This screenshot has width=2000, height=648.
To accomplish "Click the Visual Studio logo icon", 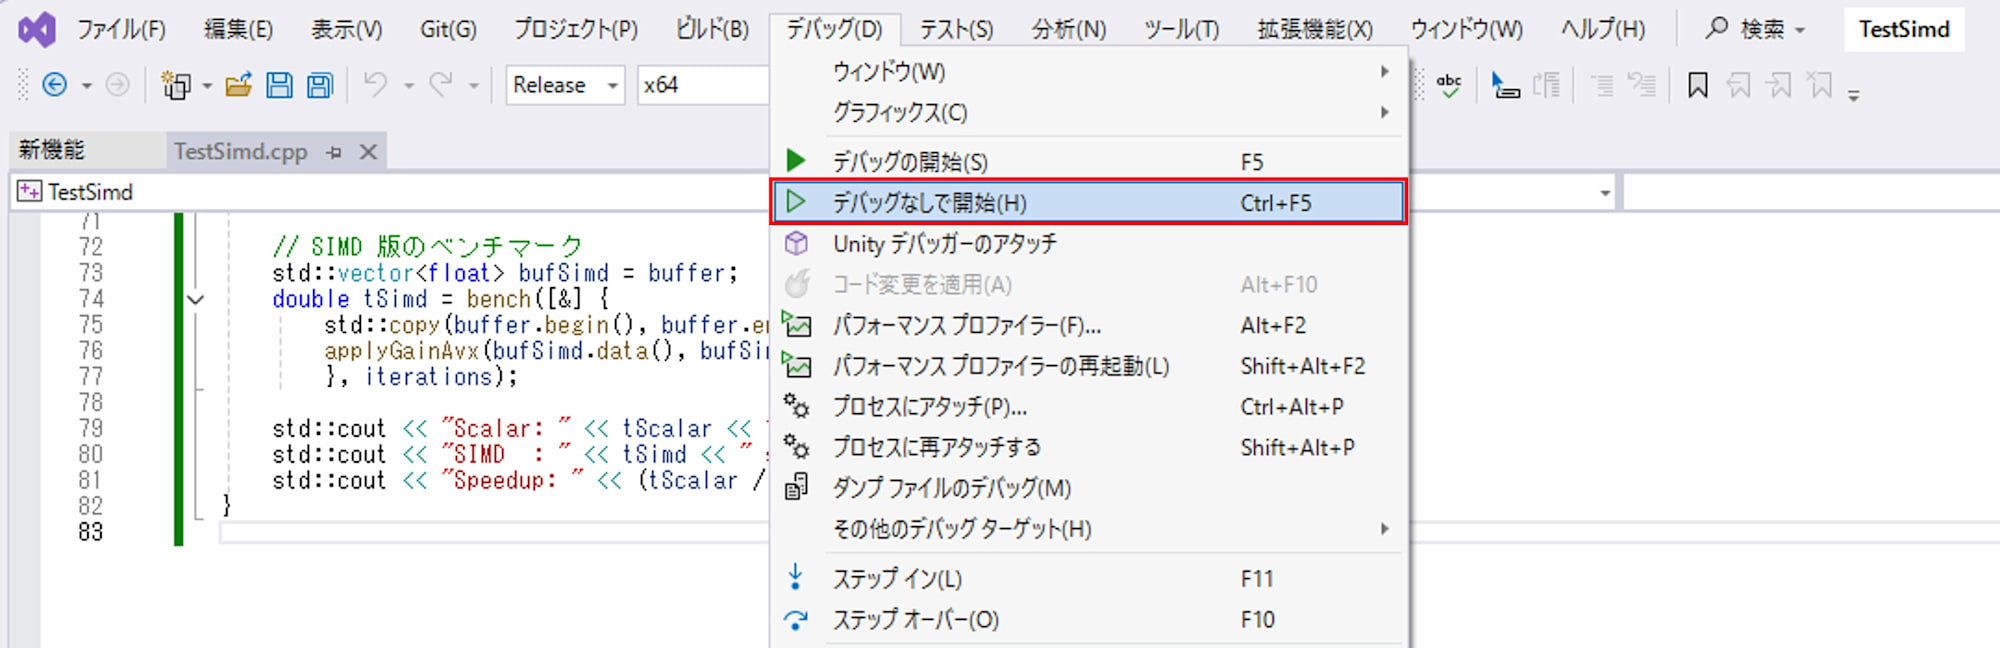I will click(37, 29).
